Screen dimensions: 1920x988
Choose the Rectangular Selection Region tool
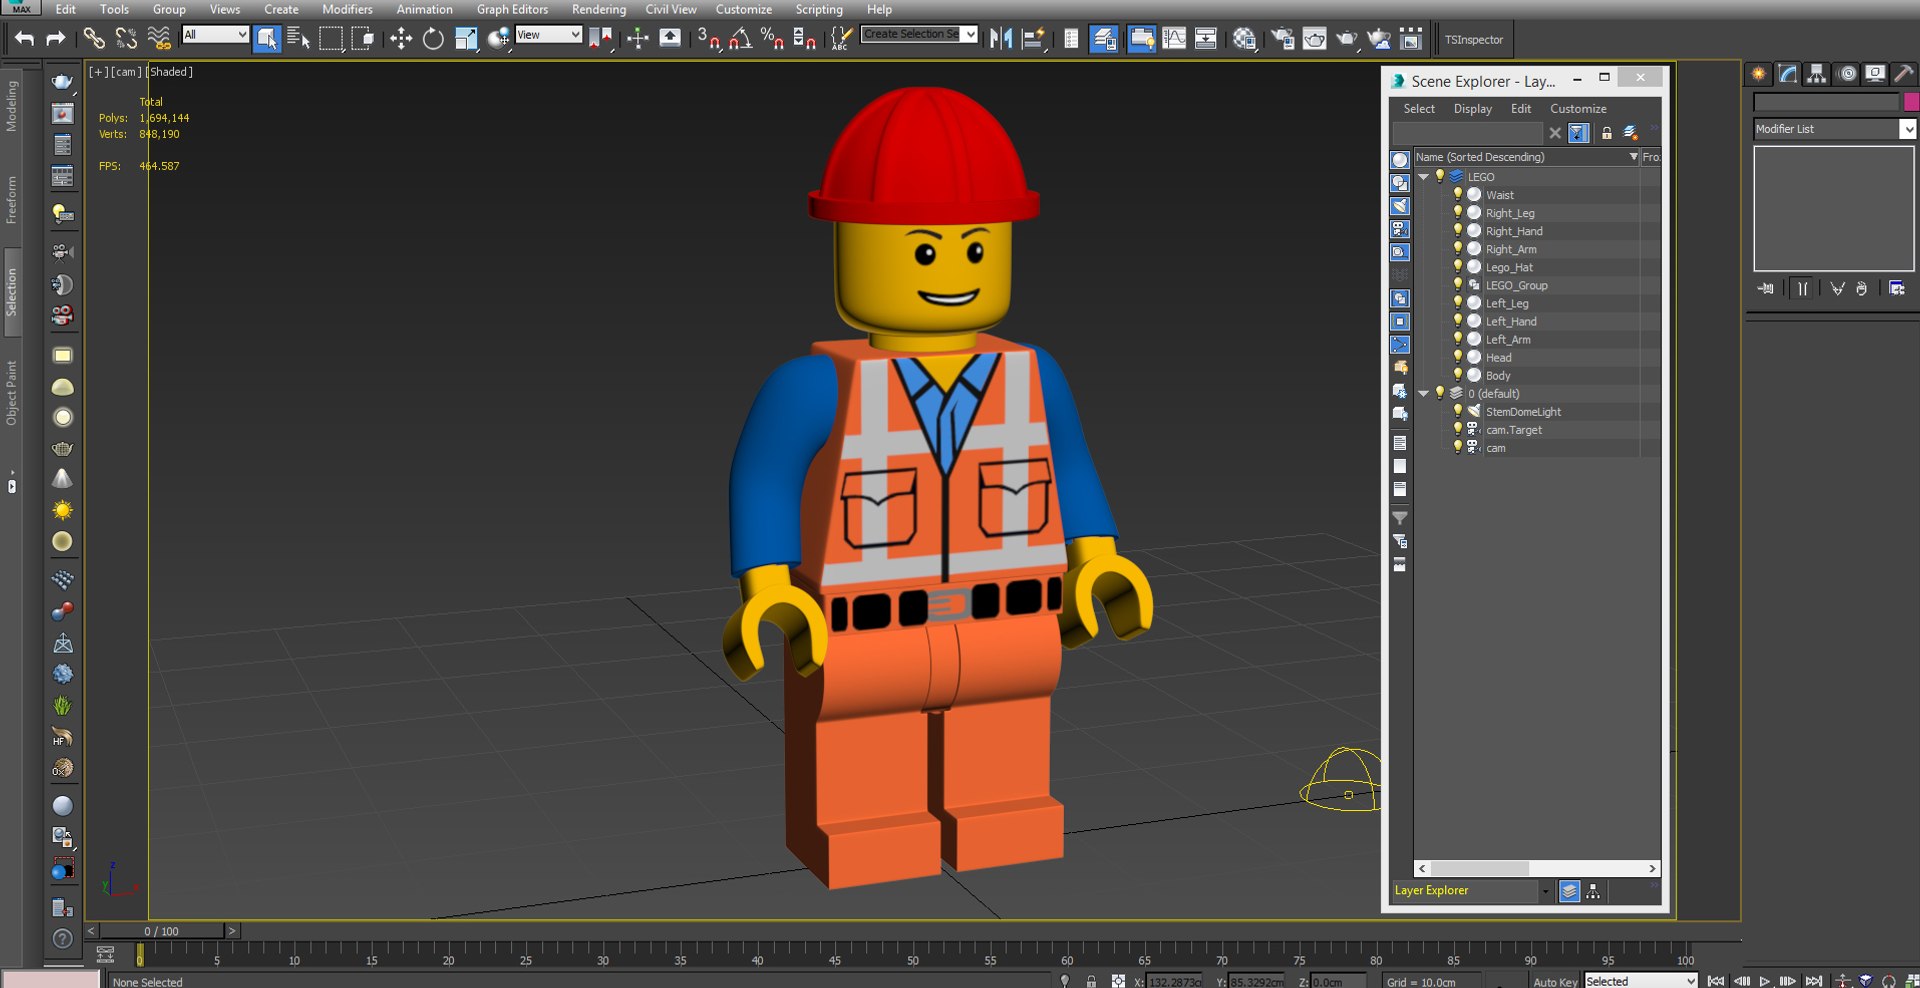[331, 39]
